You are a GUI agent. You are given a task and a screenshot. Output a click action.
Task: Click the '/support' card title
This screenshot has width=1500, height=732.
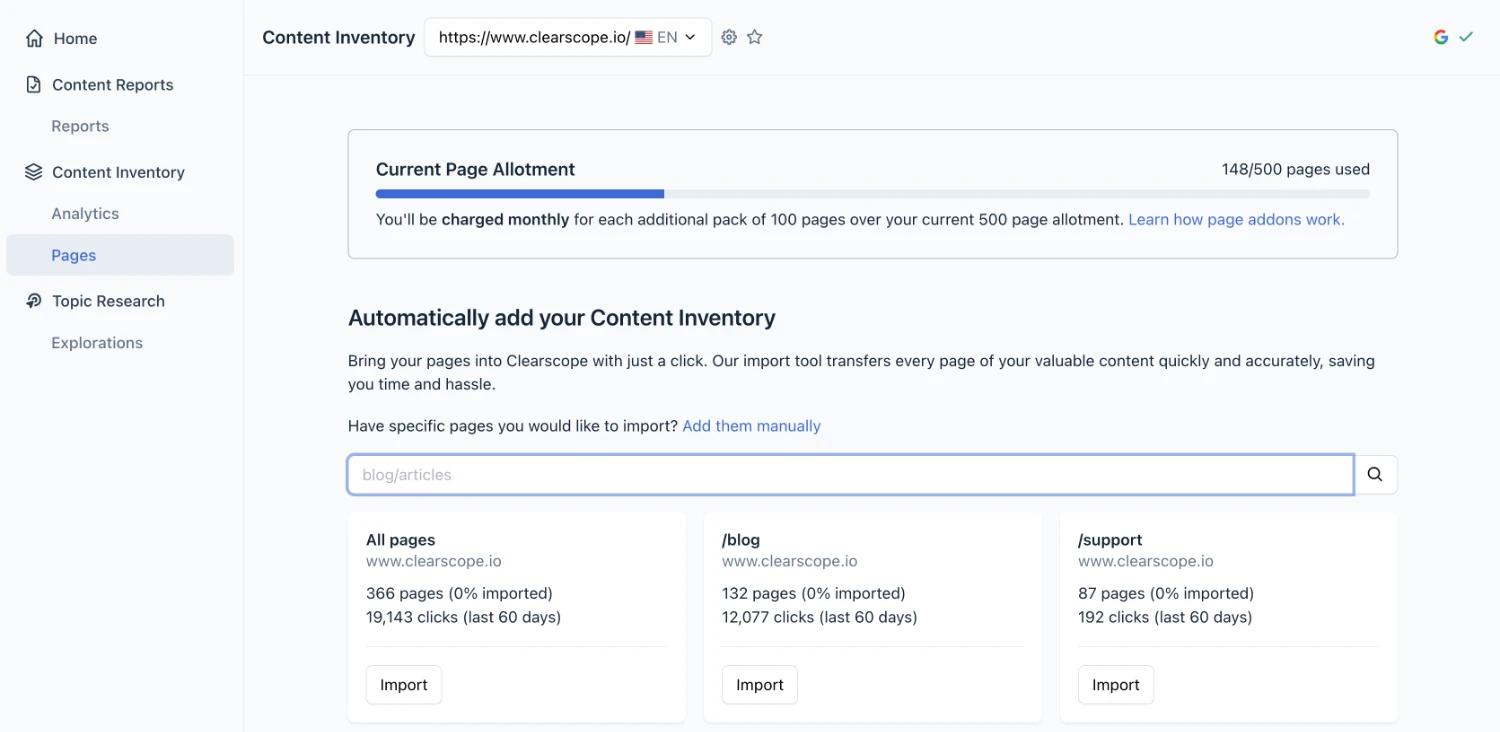1110,540
